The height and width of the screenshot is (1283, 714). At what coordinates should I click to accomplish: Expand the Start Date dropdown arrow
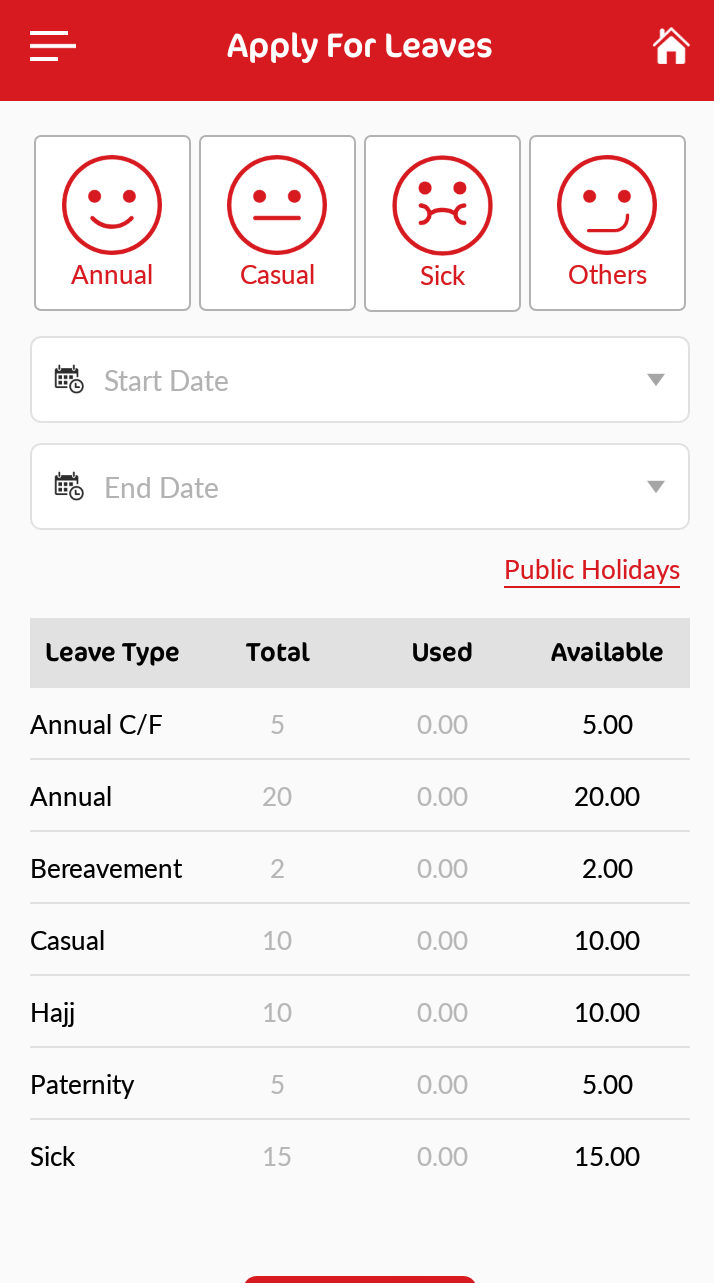(656, 380)
